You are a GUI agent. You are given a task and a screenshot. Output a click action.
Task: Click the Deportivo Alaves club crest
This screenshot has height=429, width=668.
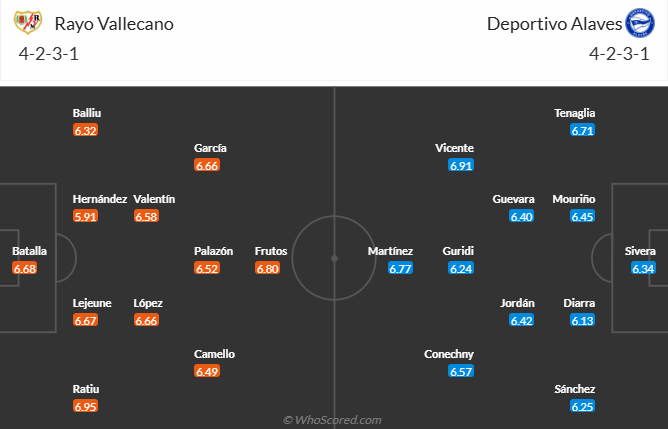pos(637,22)
